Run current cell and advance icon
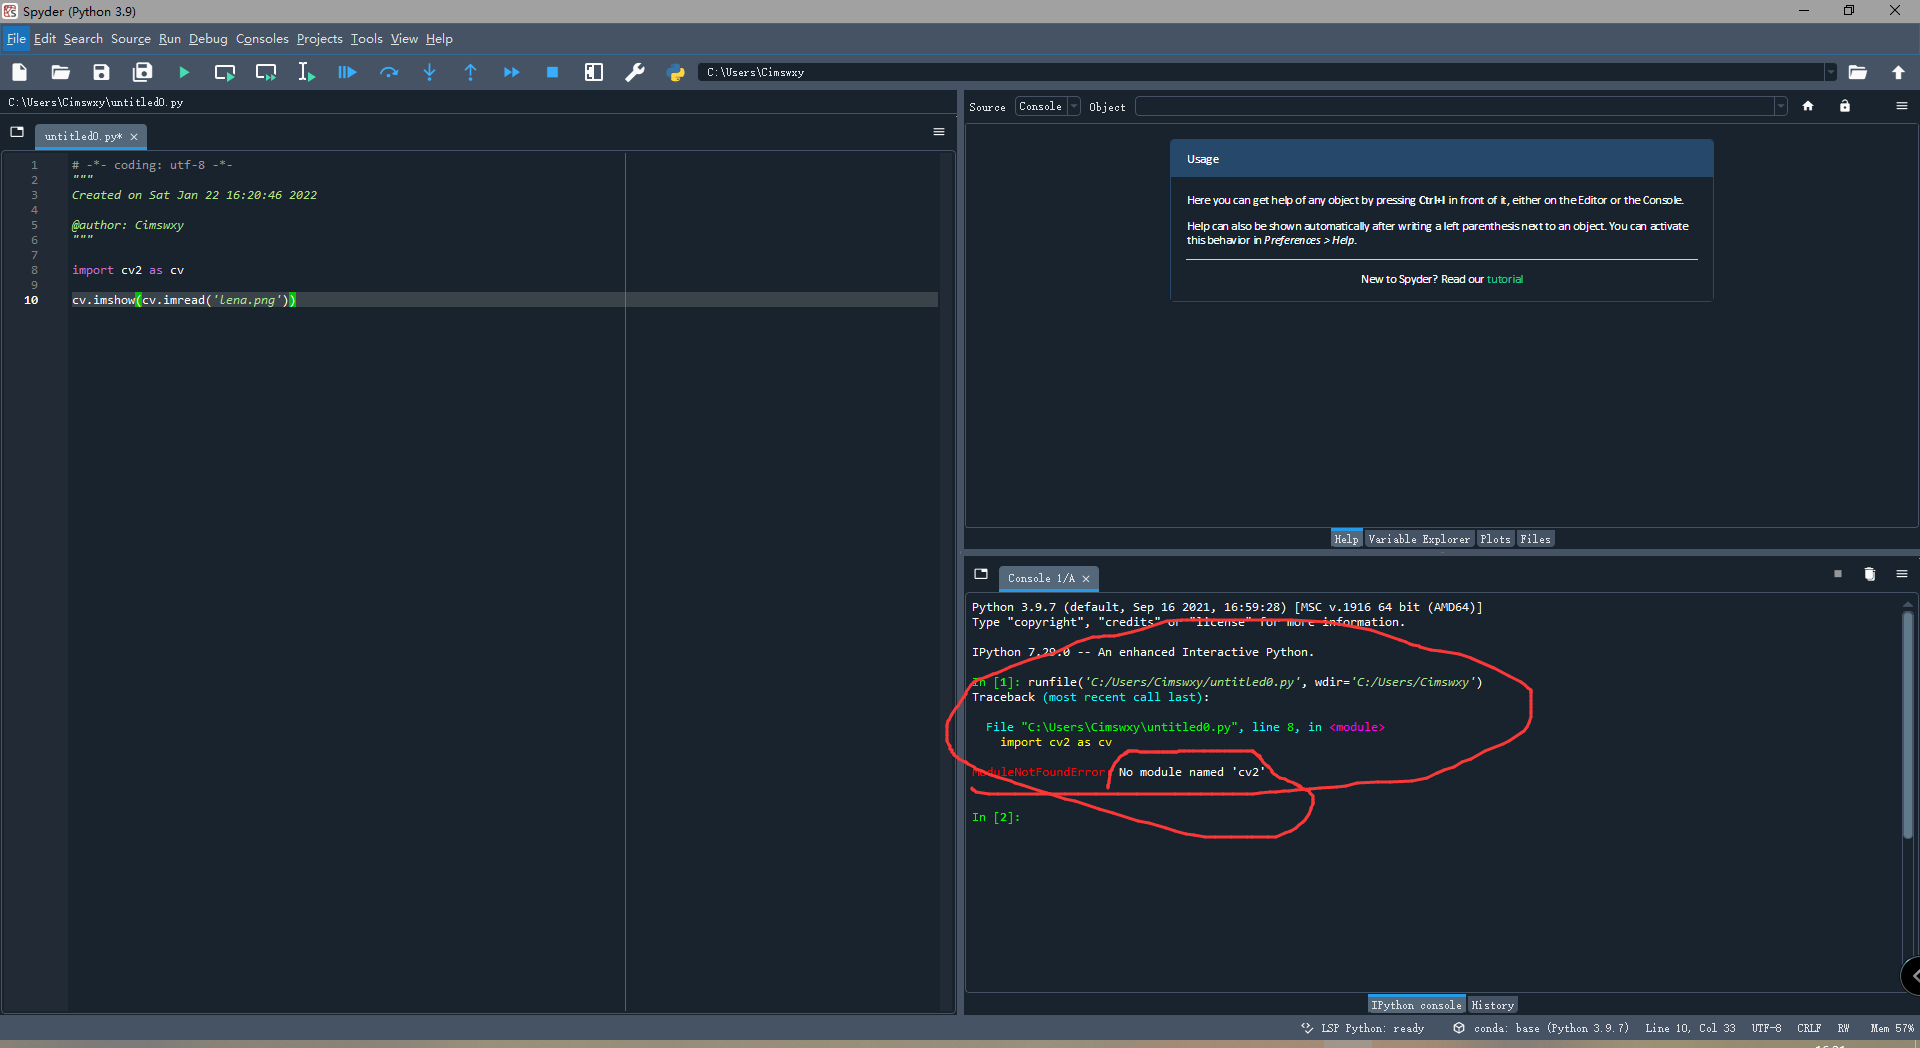1920x1048 pixels. point(266,72)
